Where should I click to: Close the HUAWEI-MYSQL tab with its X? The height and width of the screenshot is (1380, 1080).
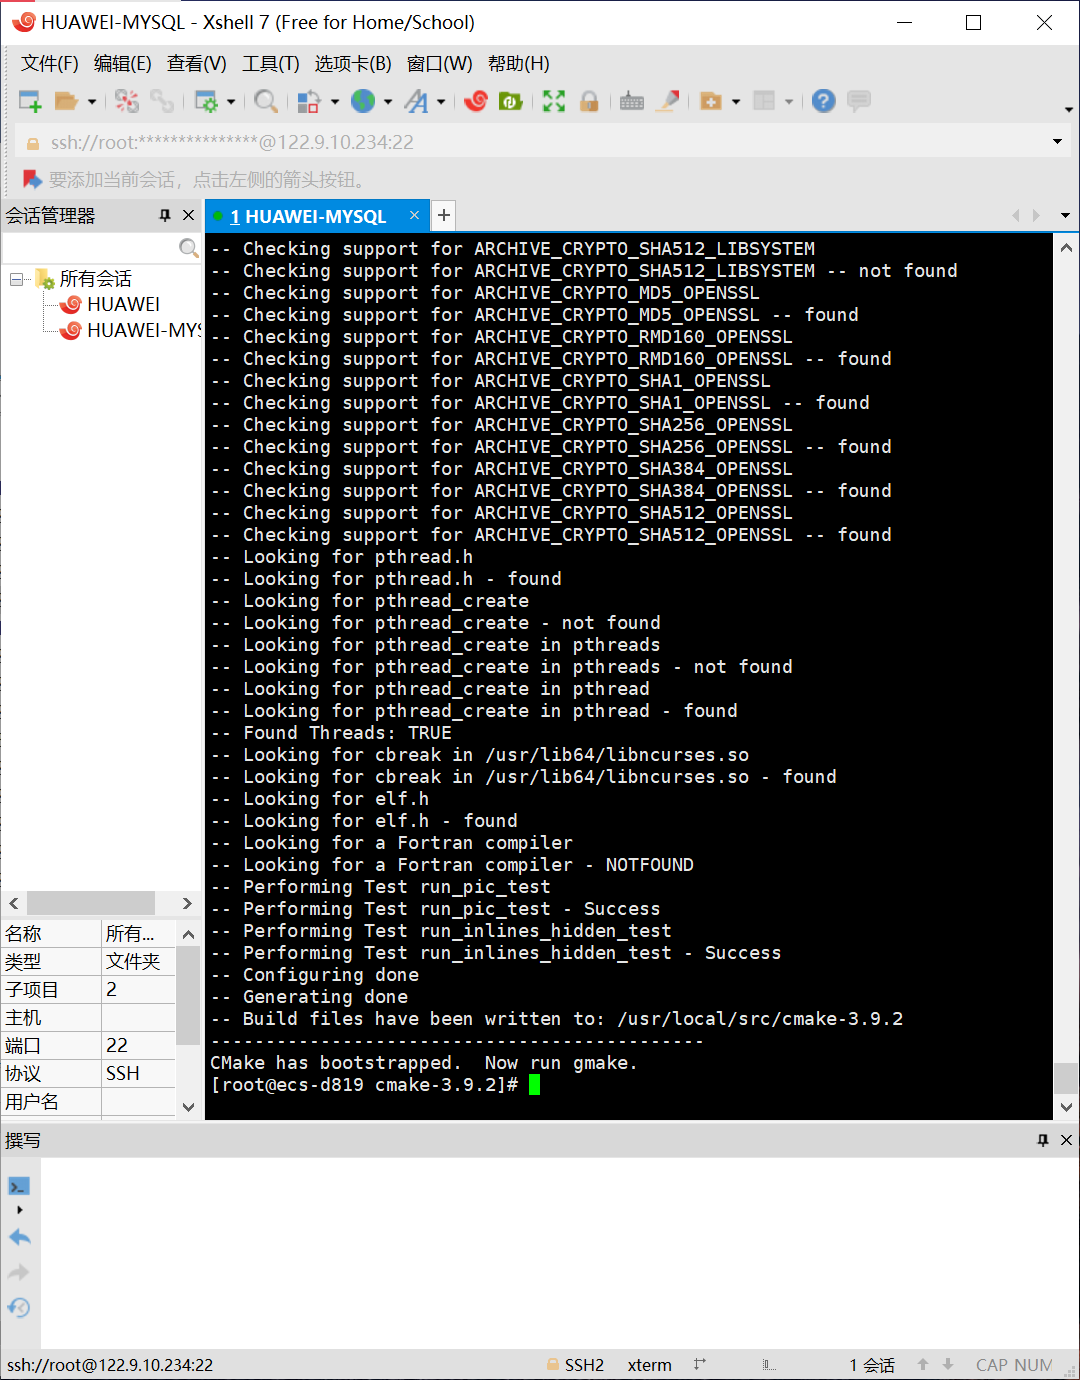tap(414, 215)
